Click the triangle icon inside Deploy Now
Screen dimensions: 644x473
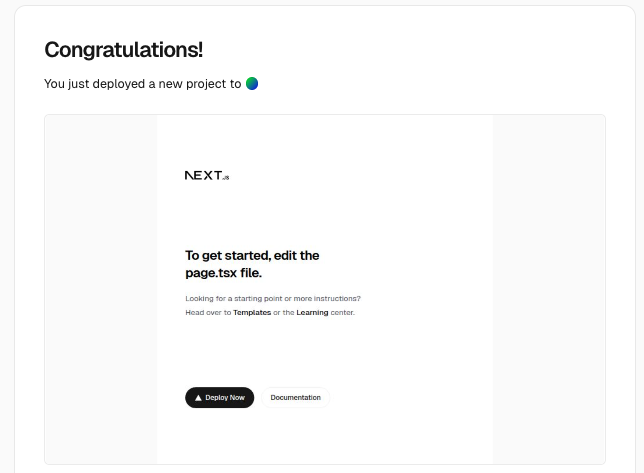(x=198, y=398)
